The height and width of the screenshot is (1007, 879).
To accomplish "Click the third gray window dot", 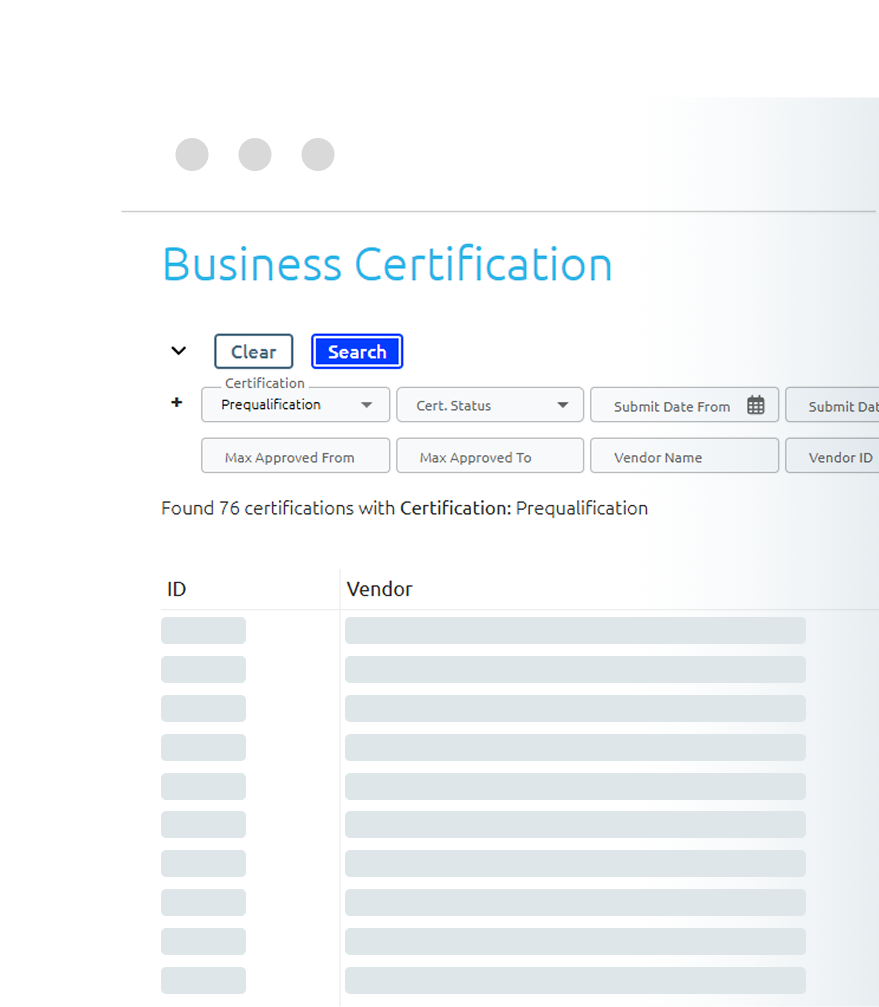I will [318, 155].
